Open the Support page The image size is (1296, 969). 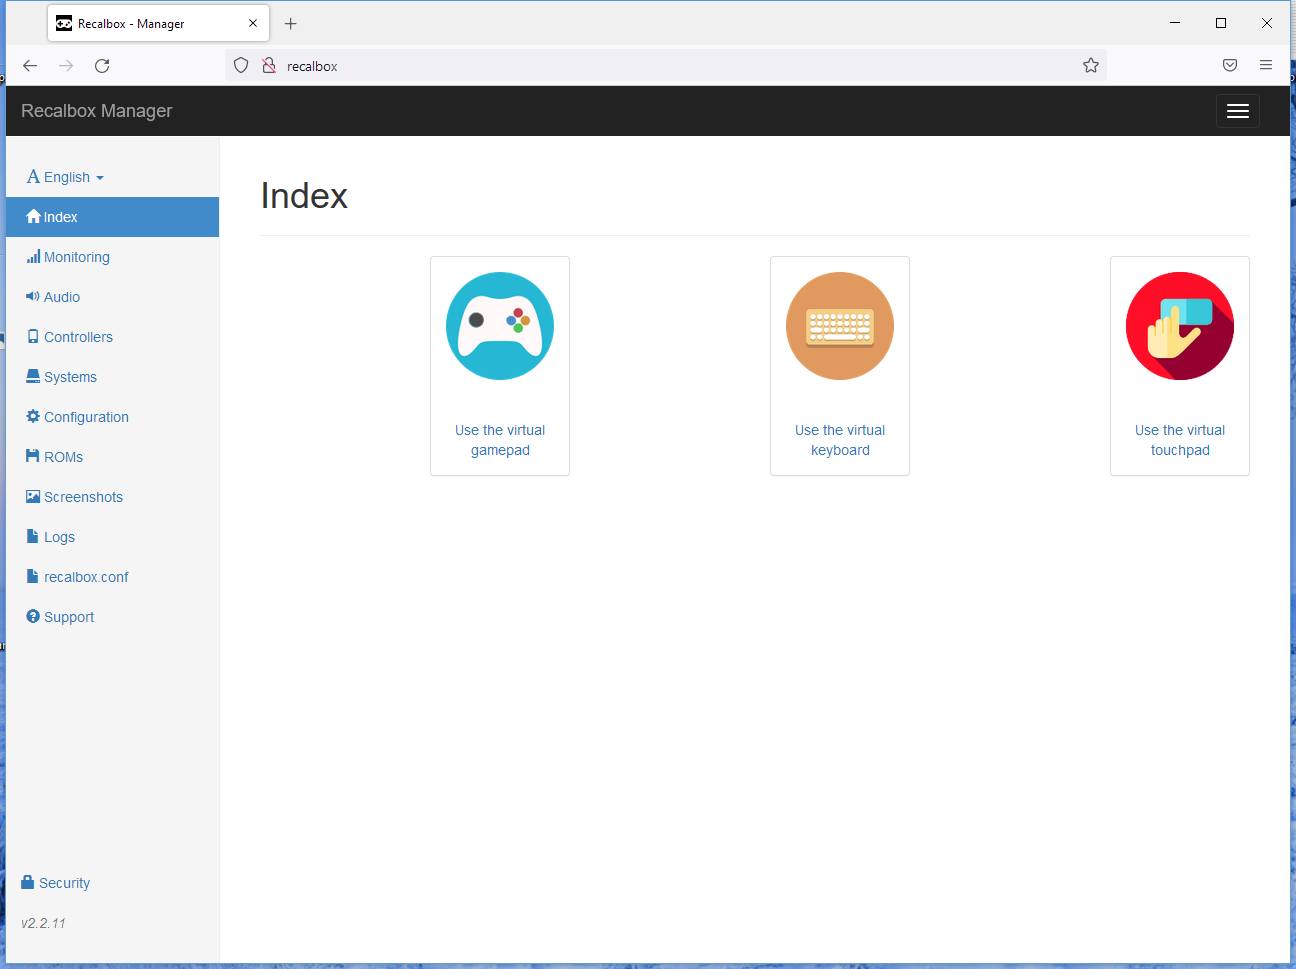(x=69, y=617)
